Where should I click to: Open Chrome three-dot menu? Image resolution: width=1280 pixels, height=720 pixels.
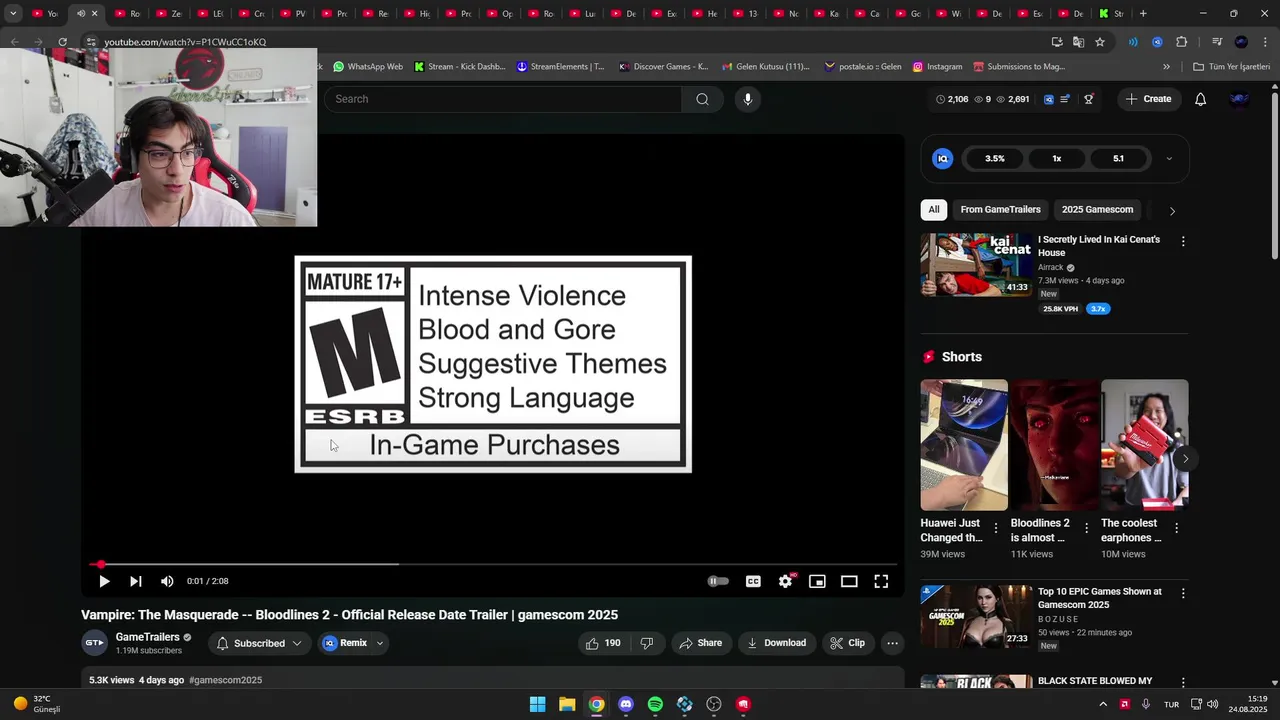coord(1264,42)
